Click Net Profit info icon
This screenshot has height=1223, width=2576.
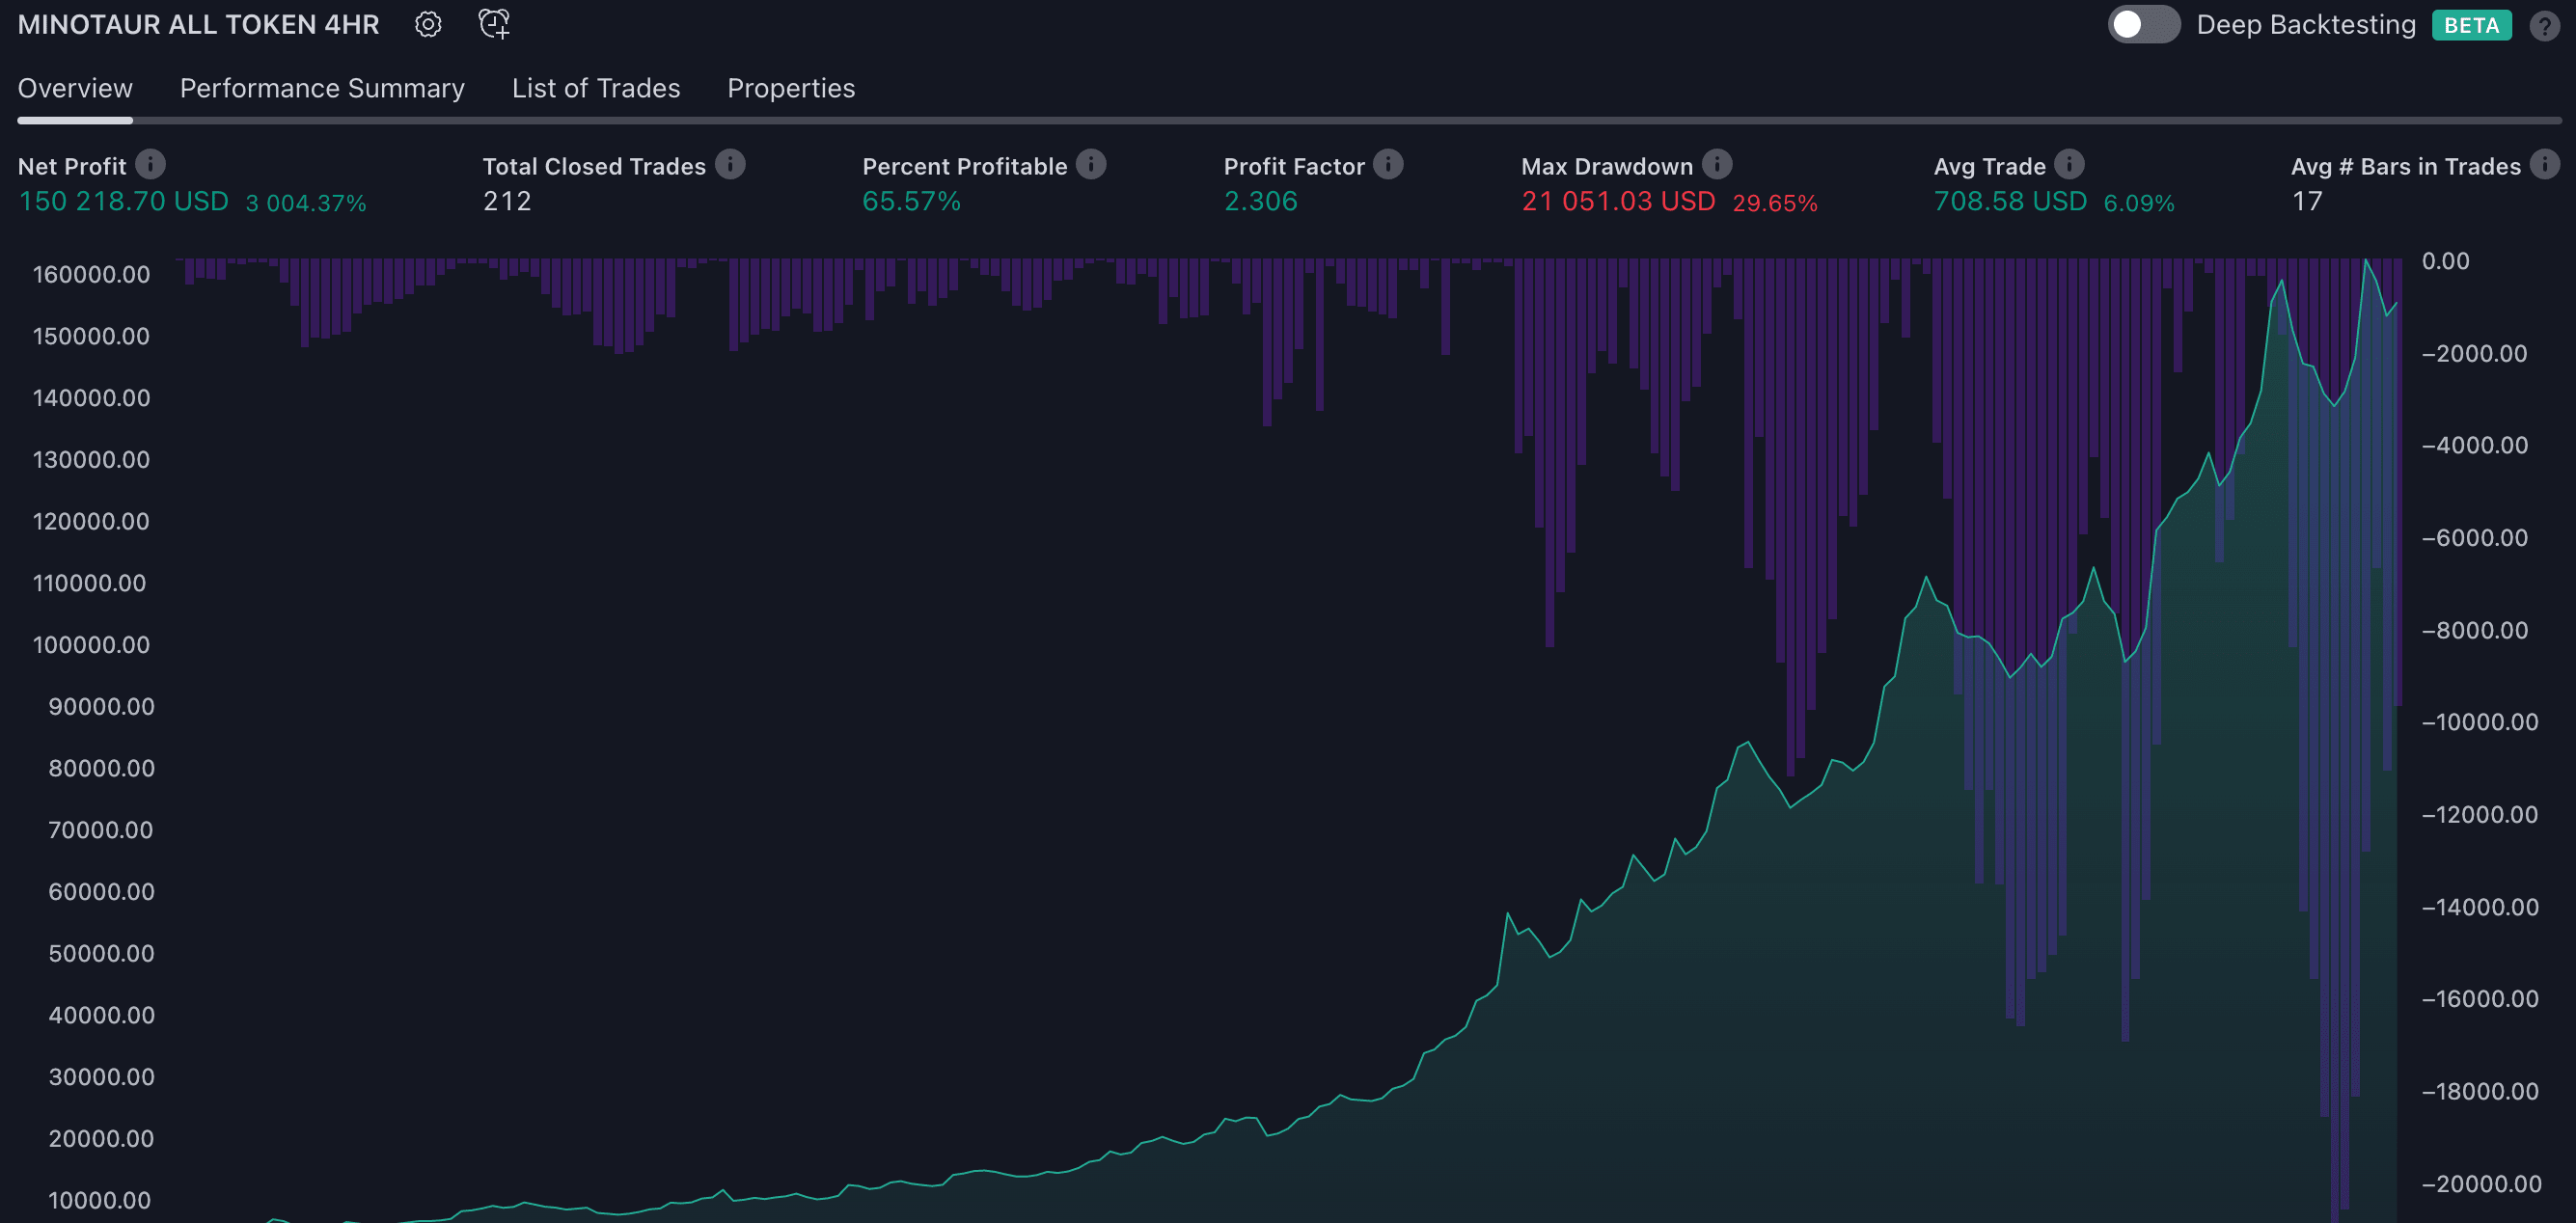coord(151,164)
